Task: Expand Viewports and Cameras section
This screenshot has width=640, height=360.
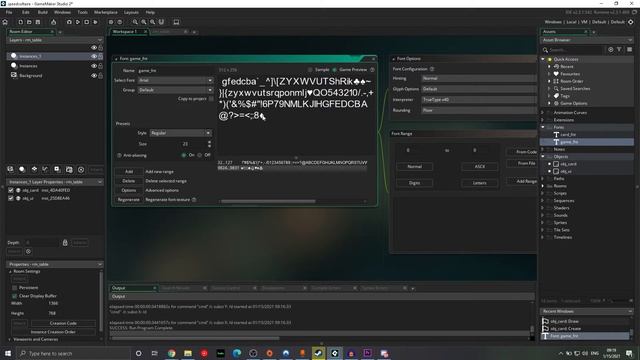Action: tap(10, 339)
